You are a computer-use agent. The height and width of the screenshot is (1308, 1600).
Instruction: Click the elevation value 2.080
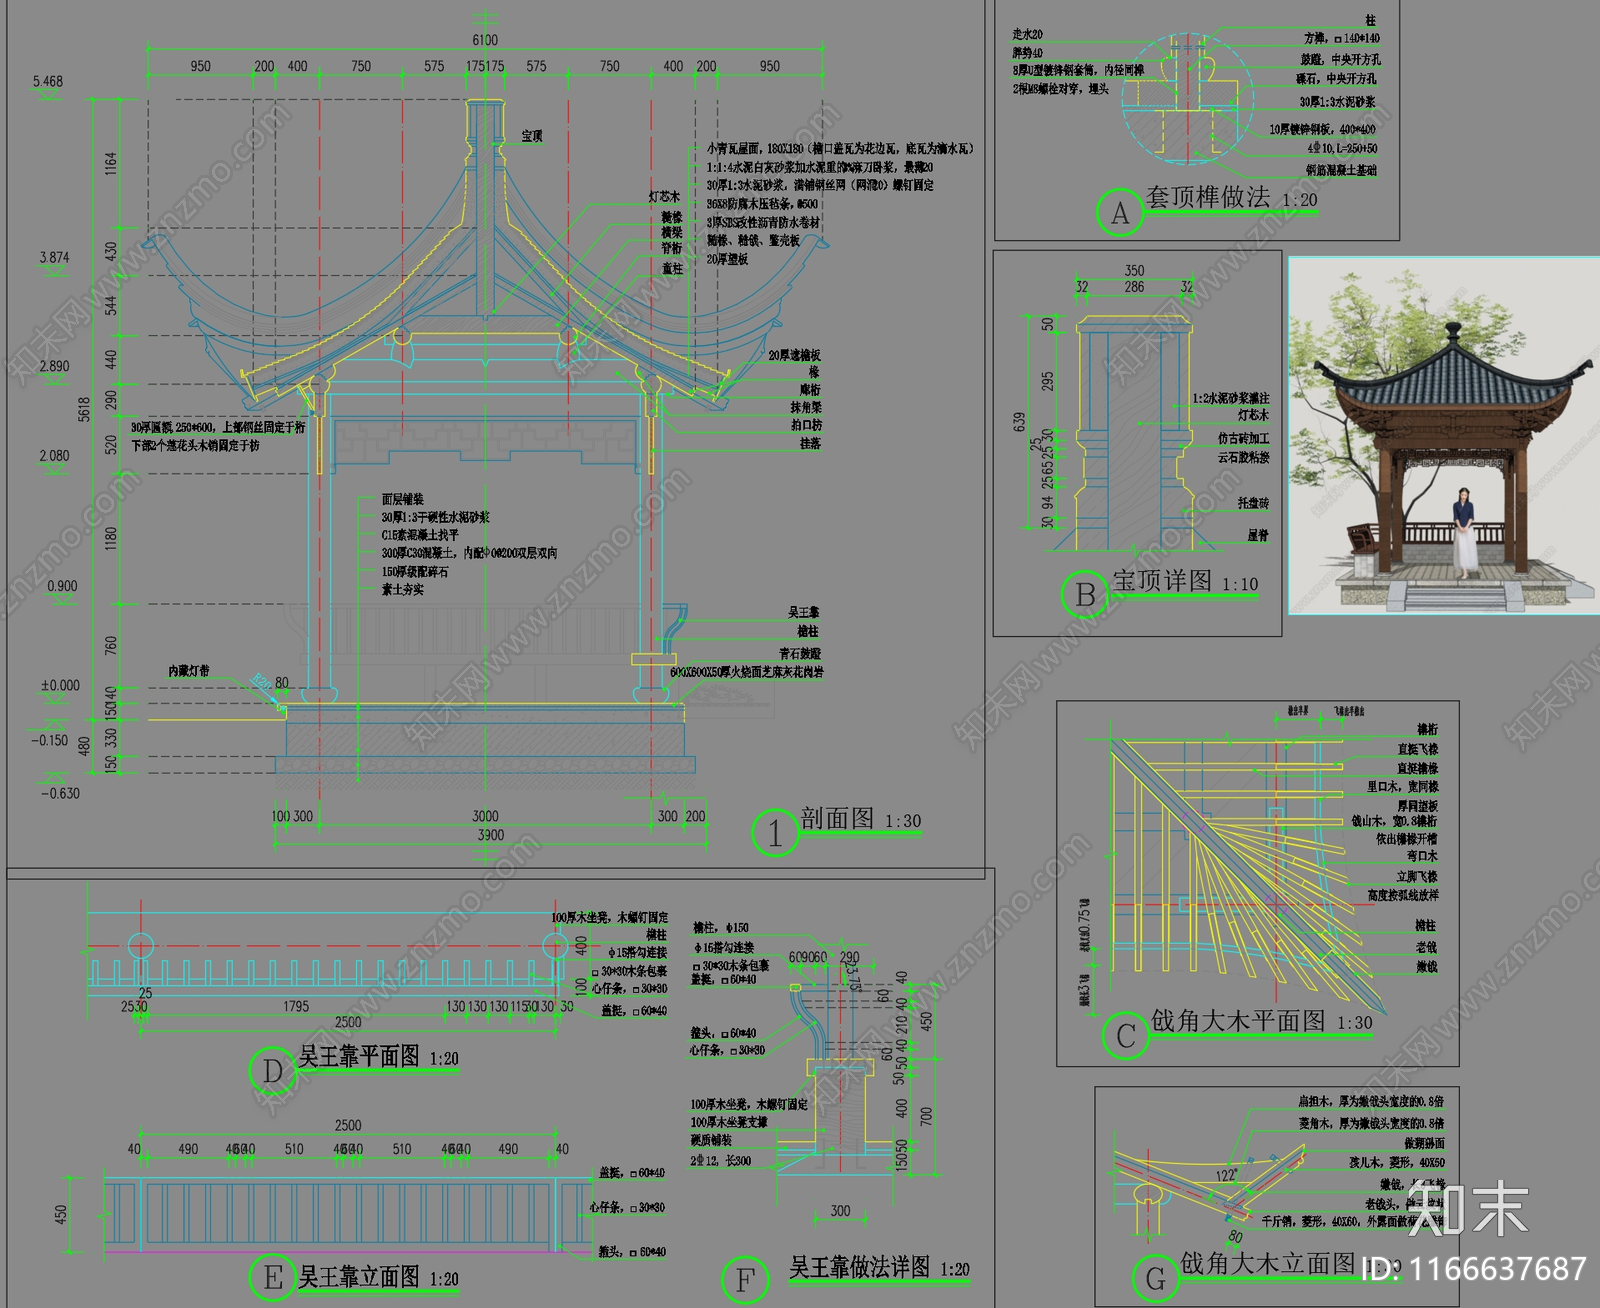54,455
